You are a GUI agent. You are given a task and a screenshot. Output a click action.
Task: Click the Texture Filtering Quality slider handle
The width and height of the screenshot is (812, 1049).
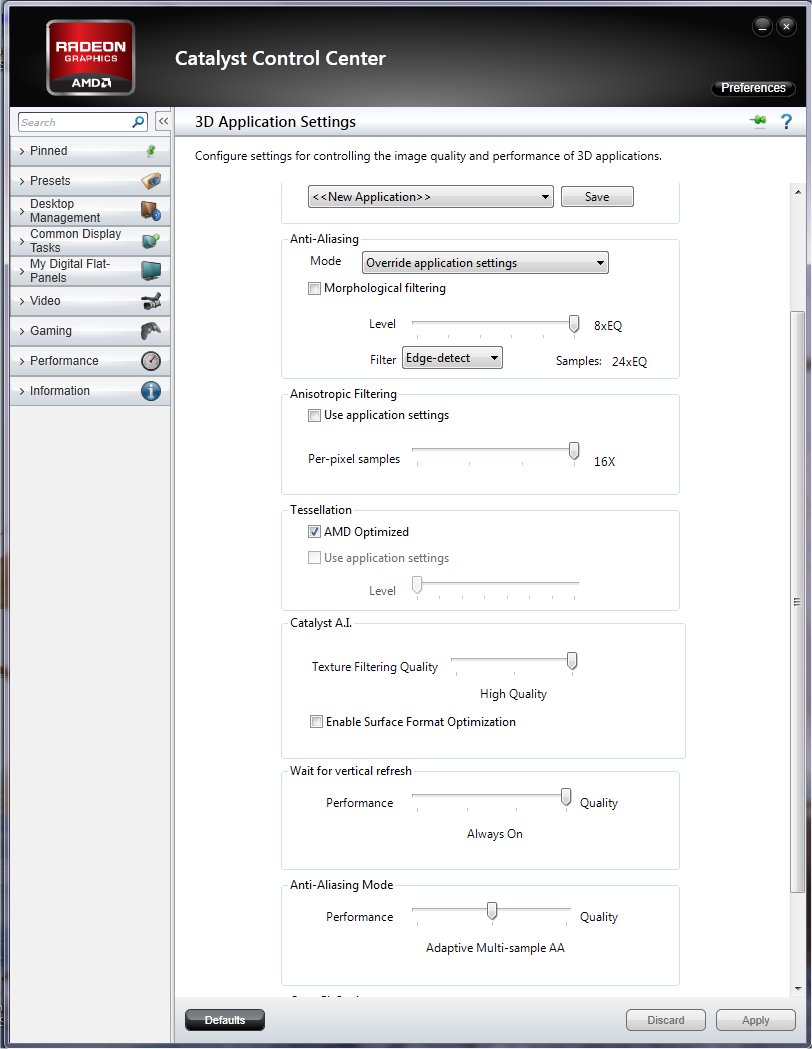572,661
